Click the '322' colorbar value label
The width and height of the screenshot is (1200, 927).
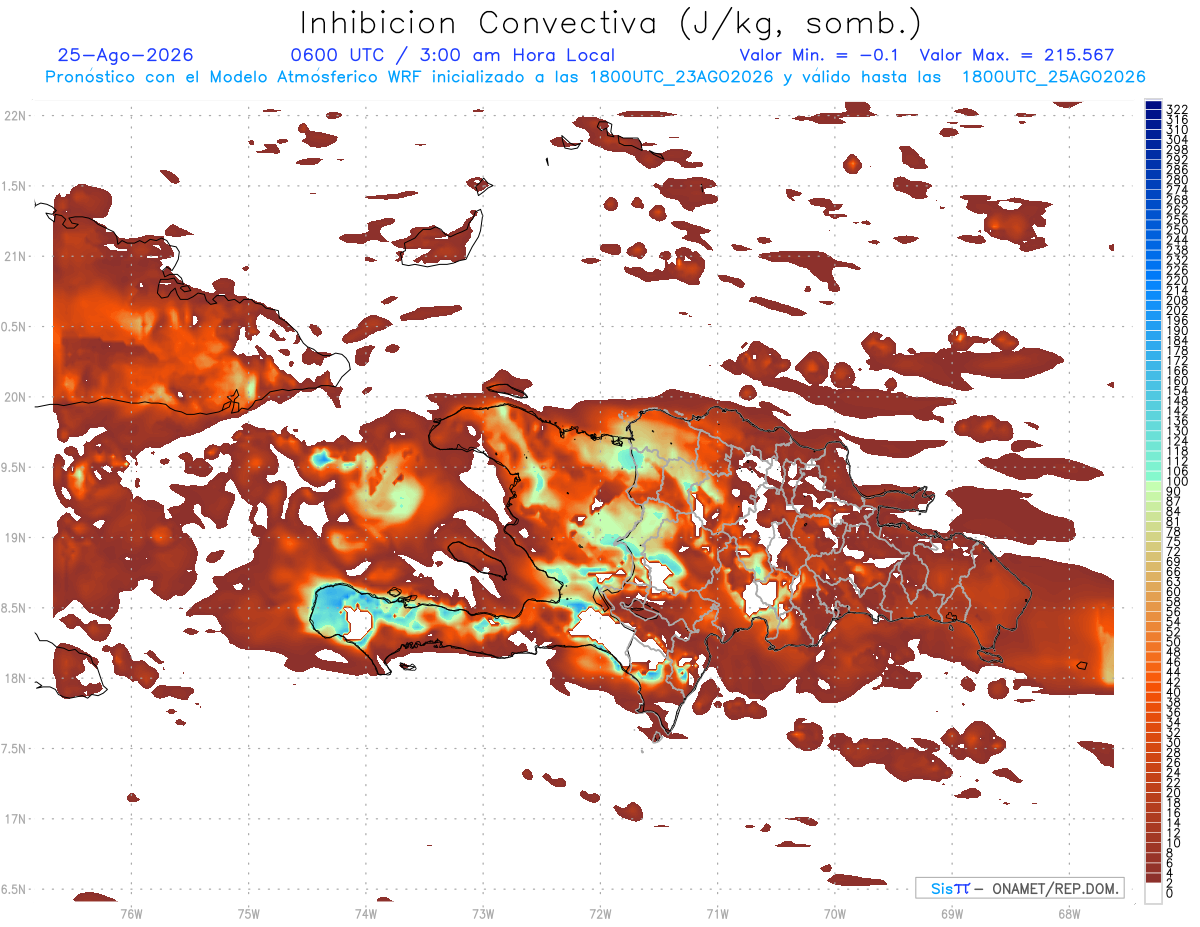click(x=1177, y=108)
